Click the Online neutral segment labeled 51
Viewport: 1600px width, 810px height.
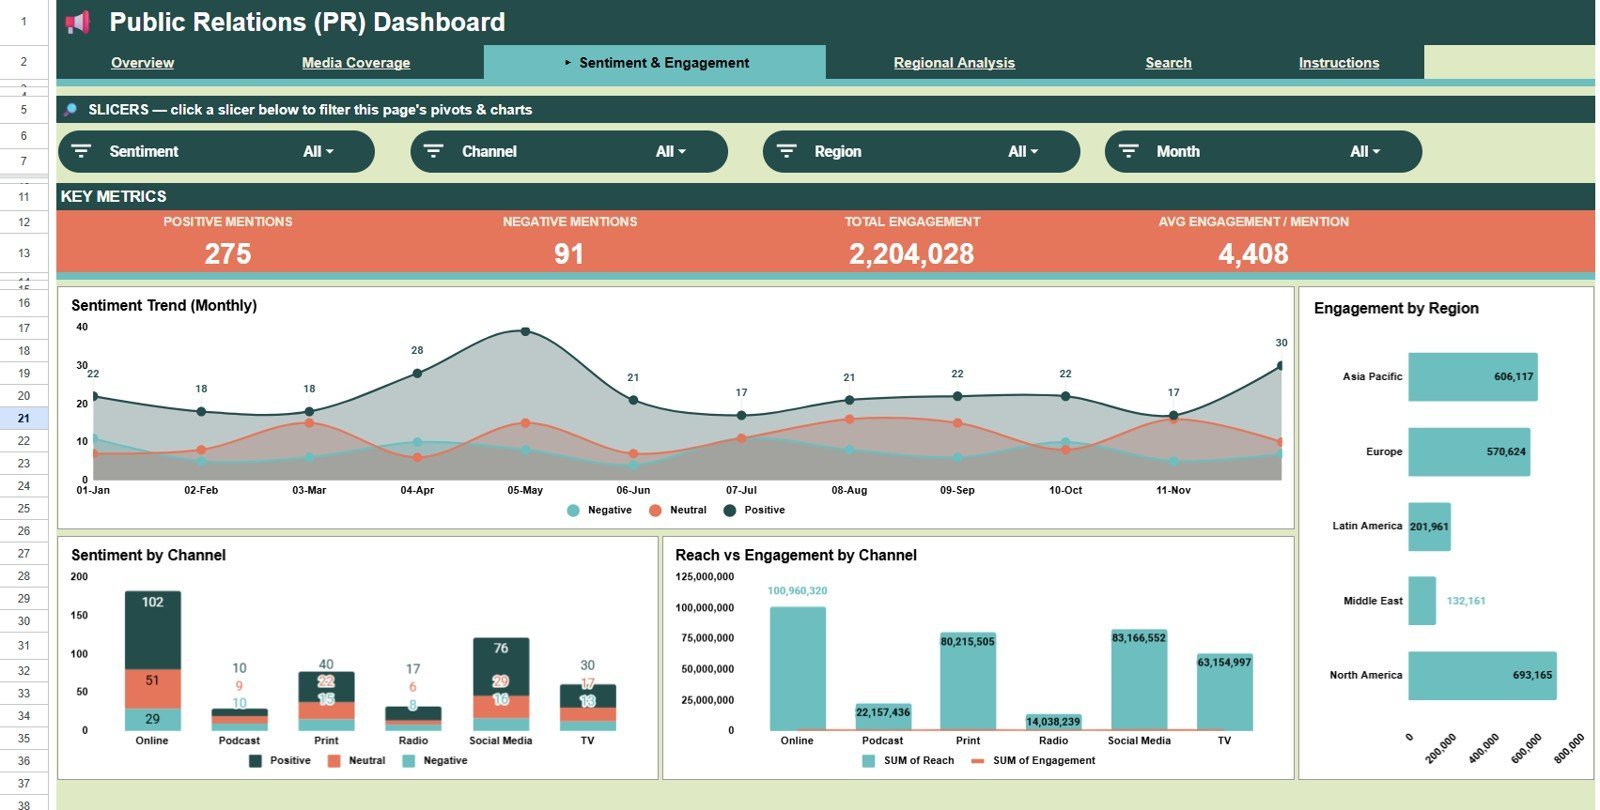click(x=153, y=689)
